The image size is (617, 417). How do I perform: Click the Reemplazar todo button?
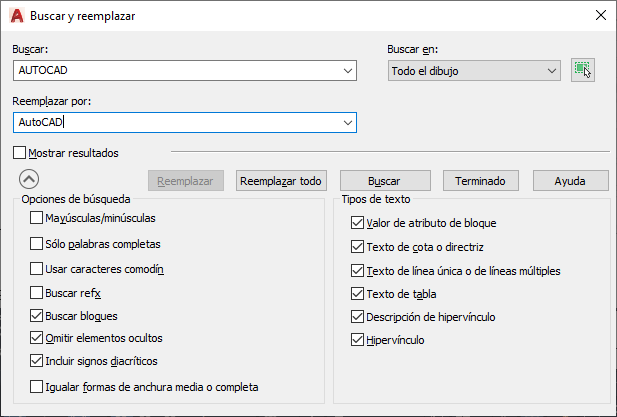click(282, 181)
